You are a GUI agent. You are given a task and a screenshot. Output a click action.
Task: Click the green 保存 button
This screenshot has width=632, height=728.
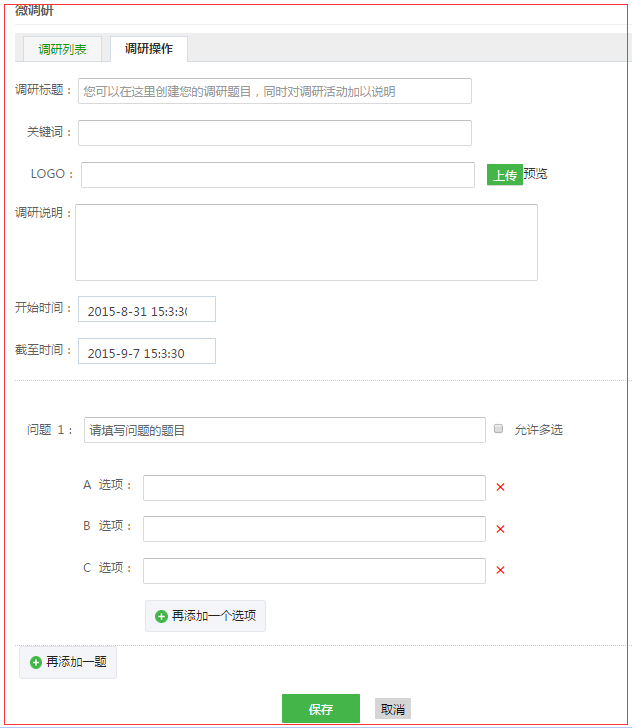(x=321, y=709)
